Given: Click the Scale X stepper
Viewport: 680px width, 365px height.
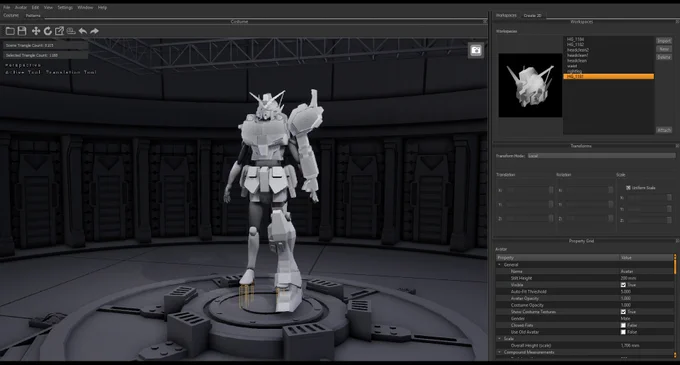Looking at the screenshot, I should [669, 198].
